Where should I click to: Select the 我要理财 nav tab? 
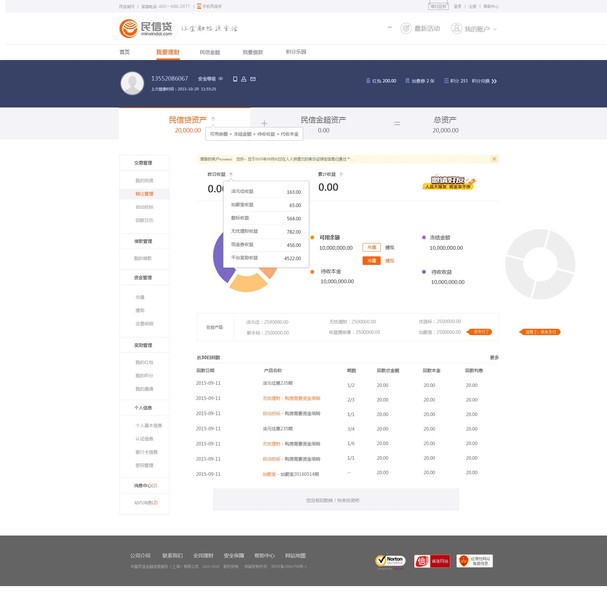coord(168,52)
